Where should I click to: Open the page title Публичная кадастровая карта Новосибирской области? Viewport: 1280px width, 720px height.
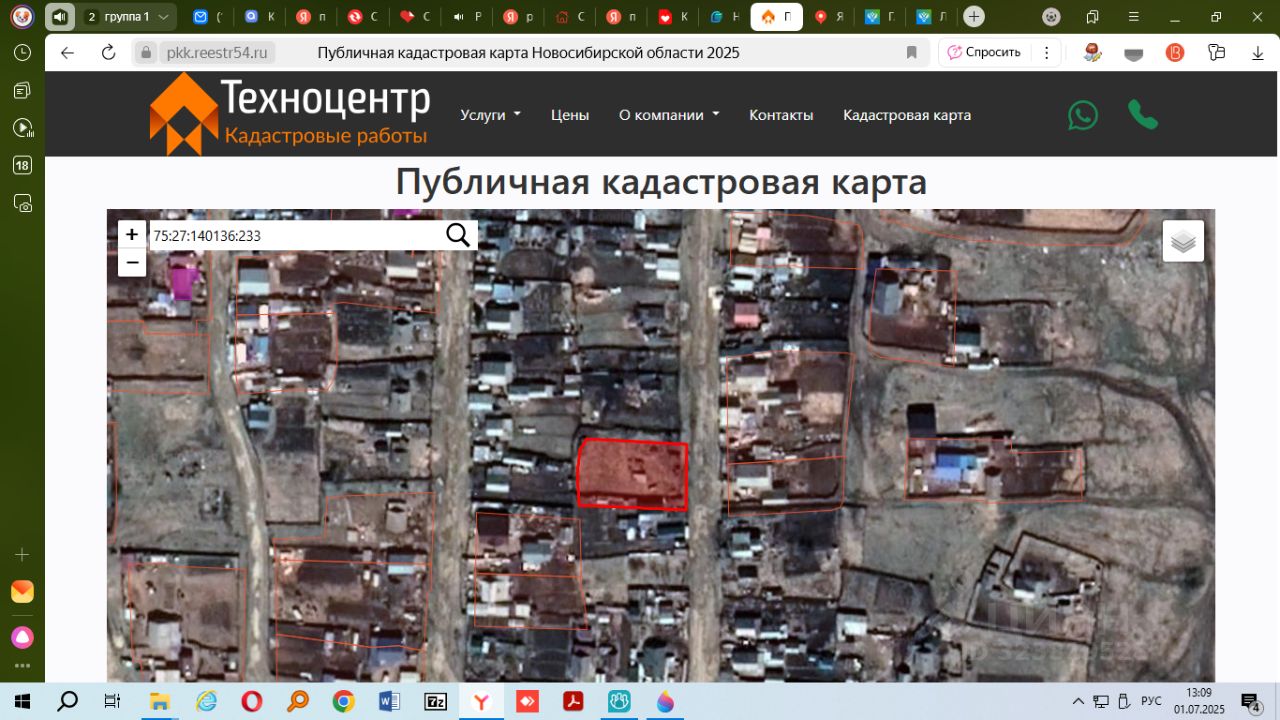[529, 52]
